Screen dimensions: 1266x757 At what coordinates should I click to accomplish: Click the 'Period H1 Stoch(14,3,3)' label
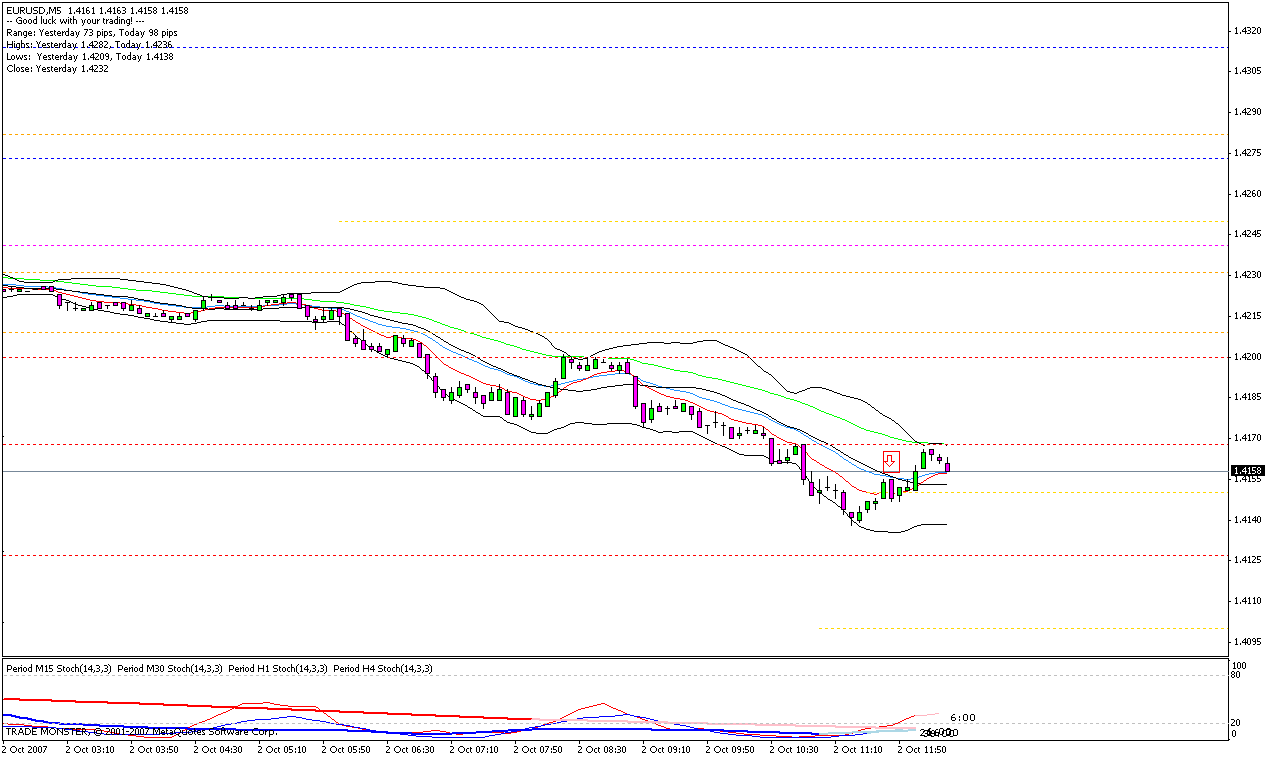(x=278, y=668)
